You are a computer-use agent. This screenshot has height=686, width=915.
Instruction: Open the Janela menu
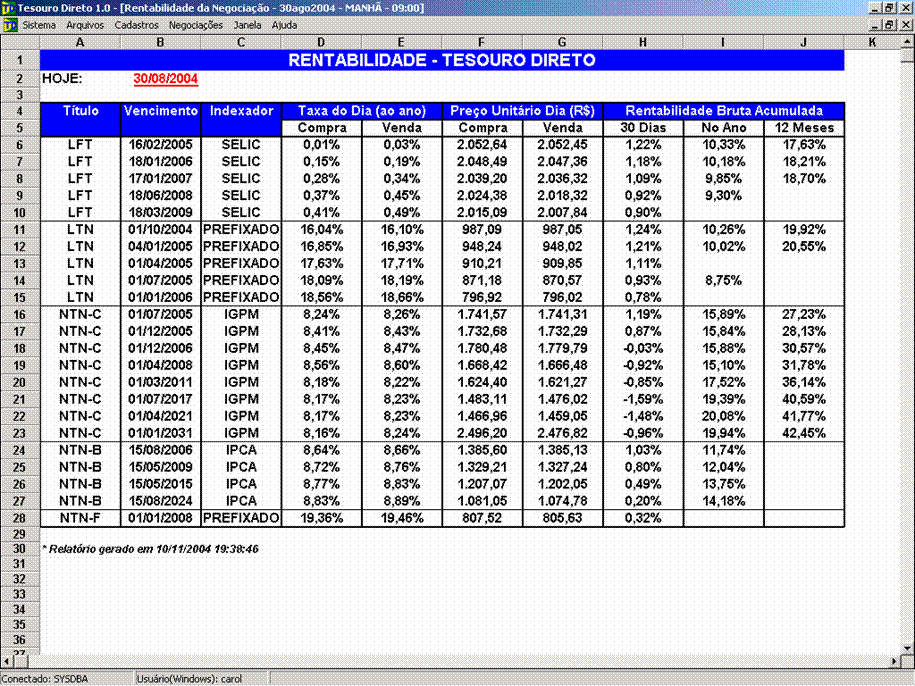pos(247,24)
